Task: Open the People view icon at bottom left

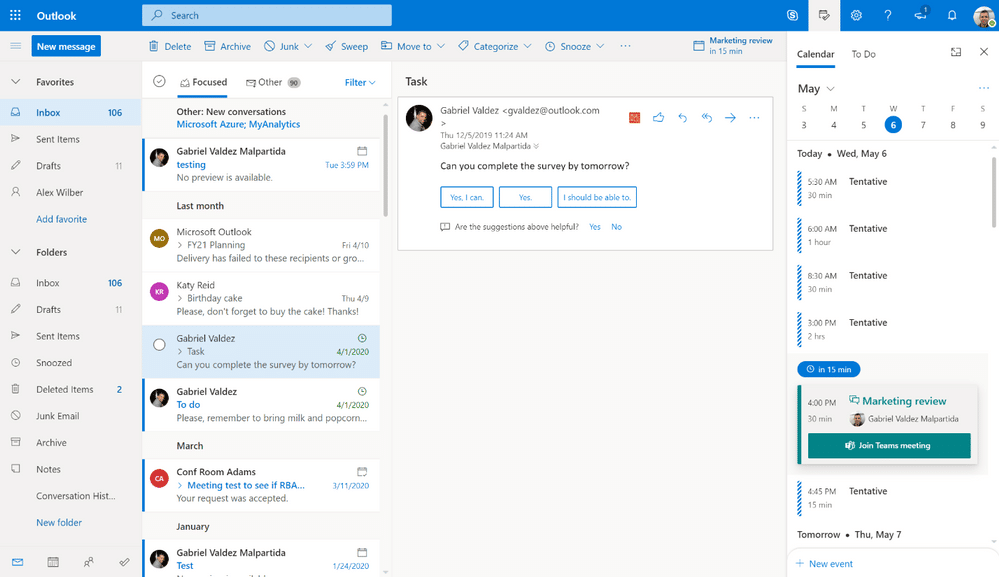Action: point(89,562)
